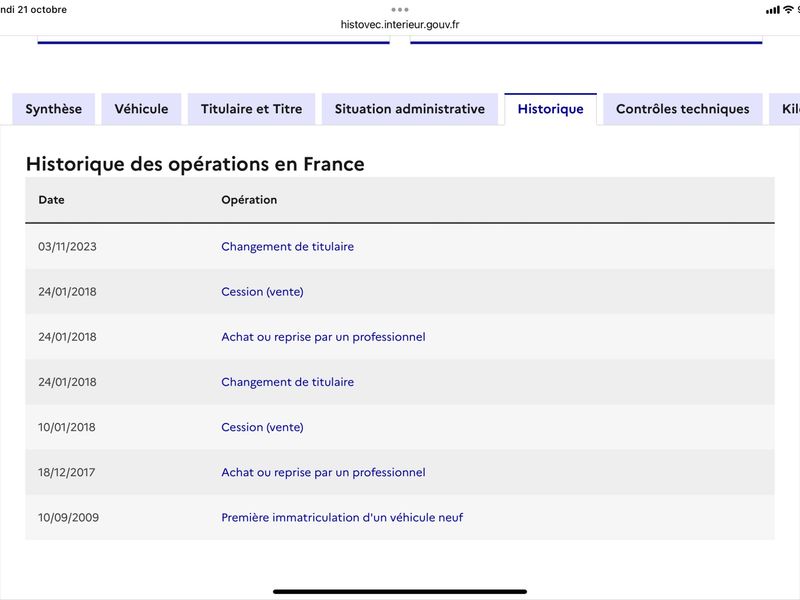Tap the histovec.interieur.gouv.fr address bar
This screenshot has width=800, height=600.
coord(400,24)
